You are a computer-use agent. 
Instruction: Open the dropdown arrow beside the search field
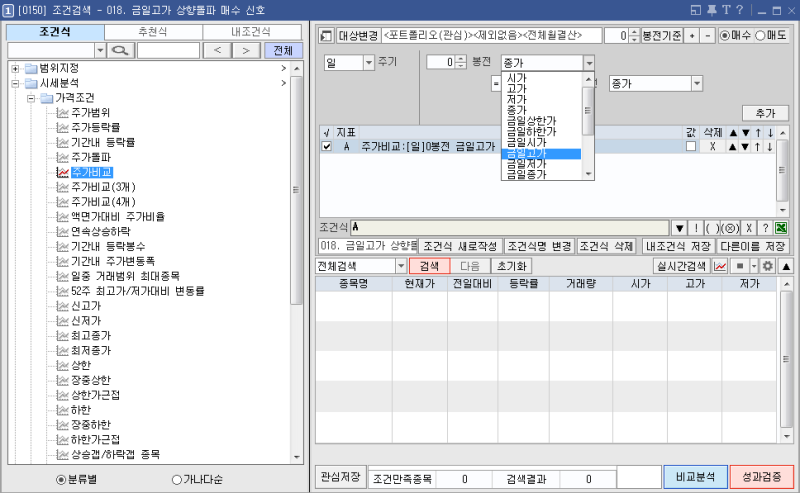pyautogui.click(x=100, y=51)
